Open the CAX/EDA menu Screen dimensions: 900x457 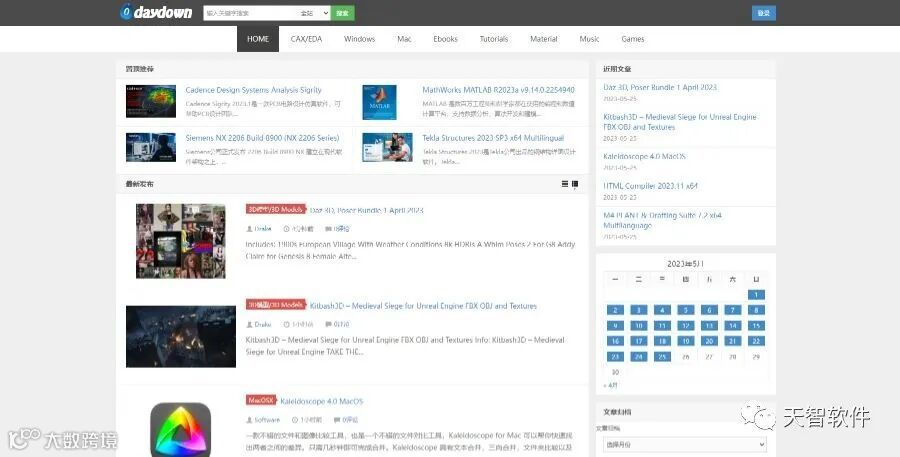(306, 39)
